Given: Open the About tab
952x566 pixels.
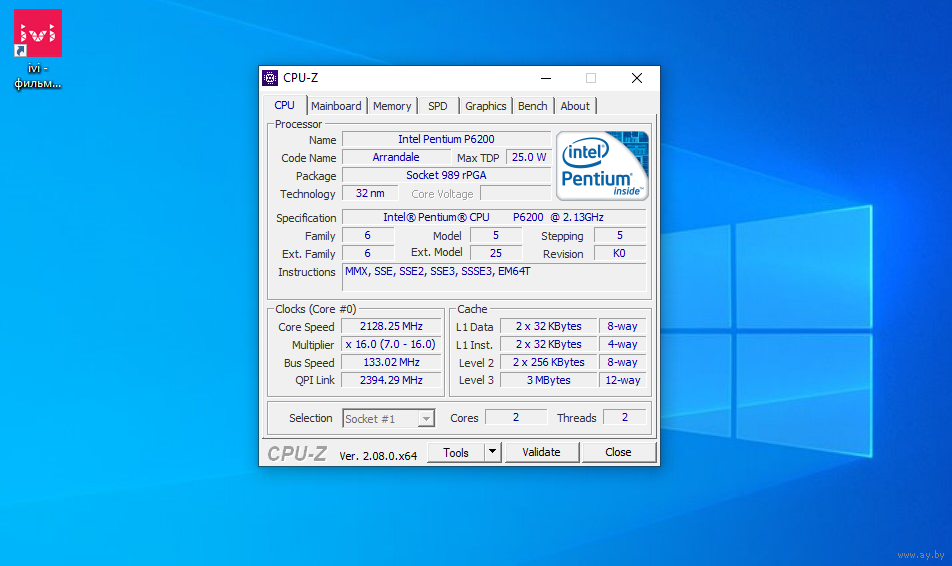Looking at the screenshot, I should 575,106.
